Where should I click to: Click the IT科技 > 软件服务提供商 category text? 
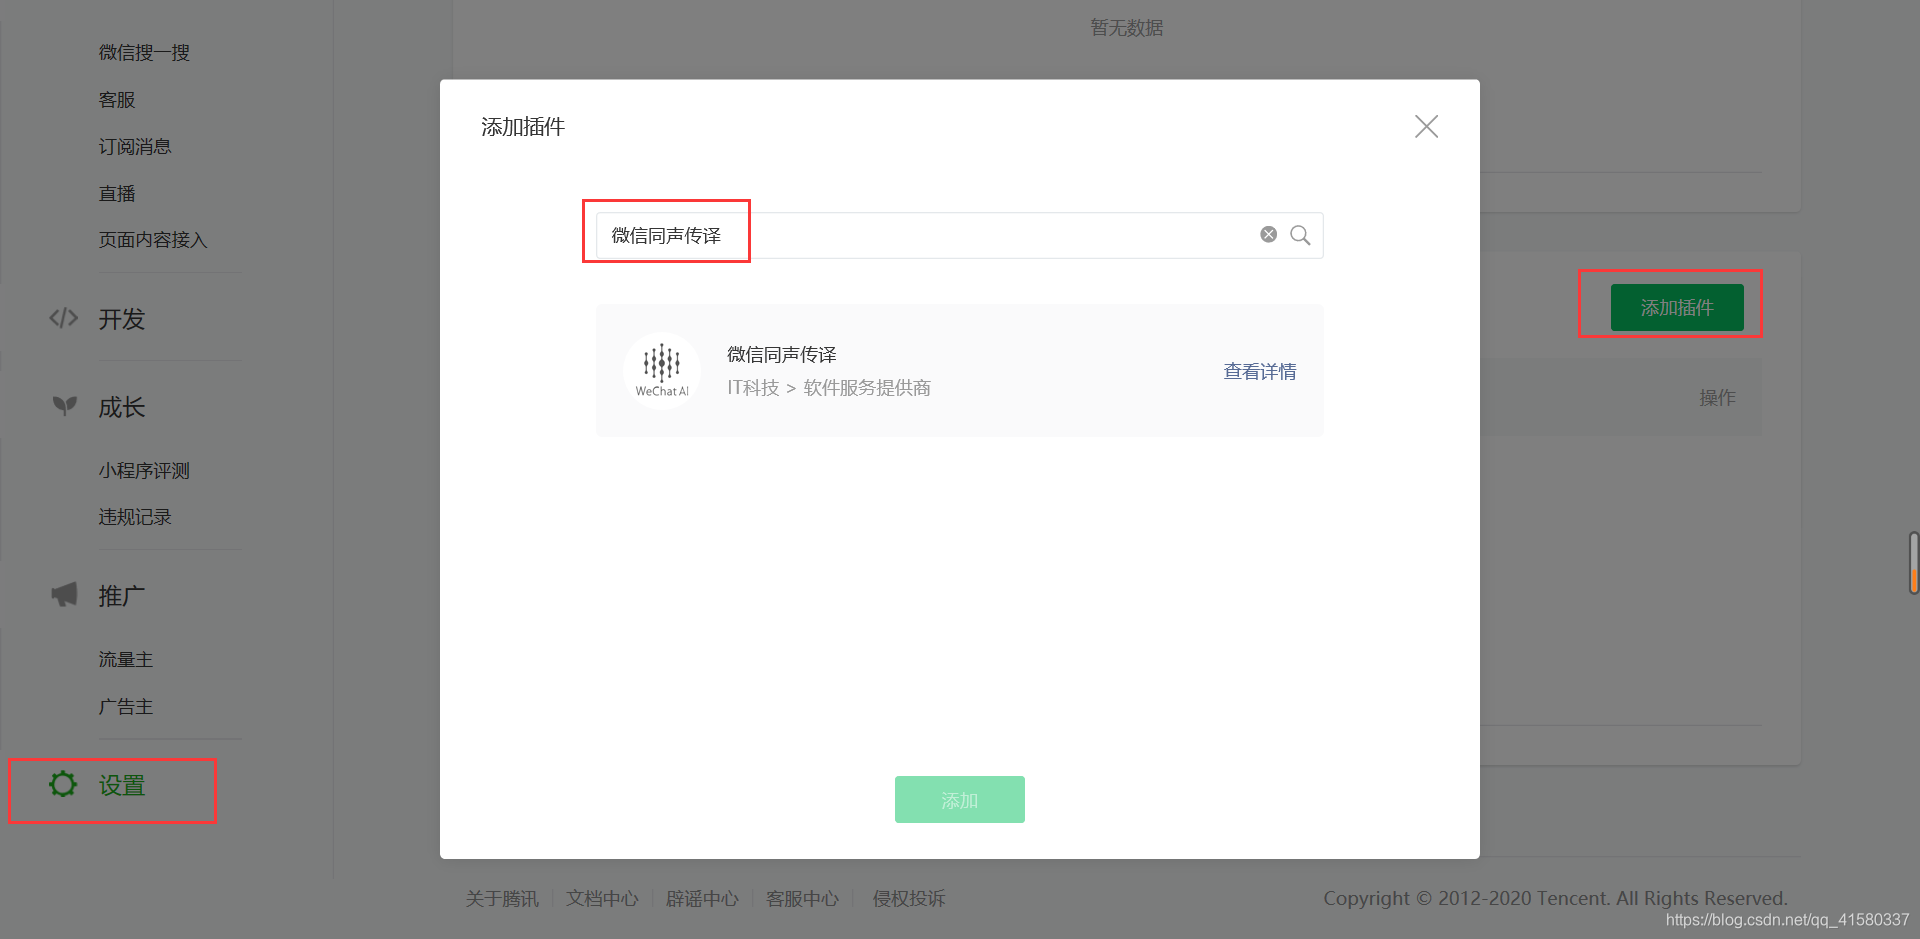point(829,388)
